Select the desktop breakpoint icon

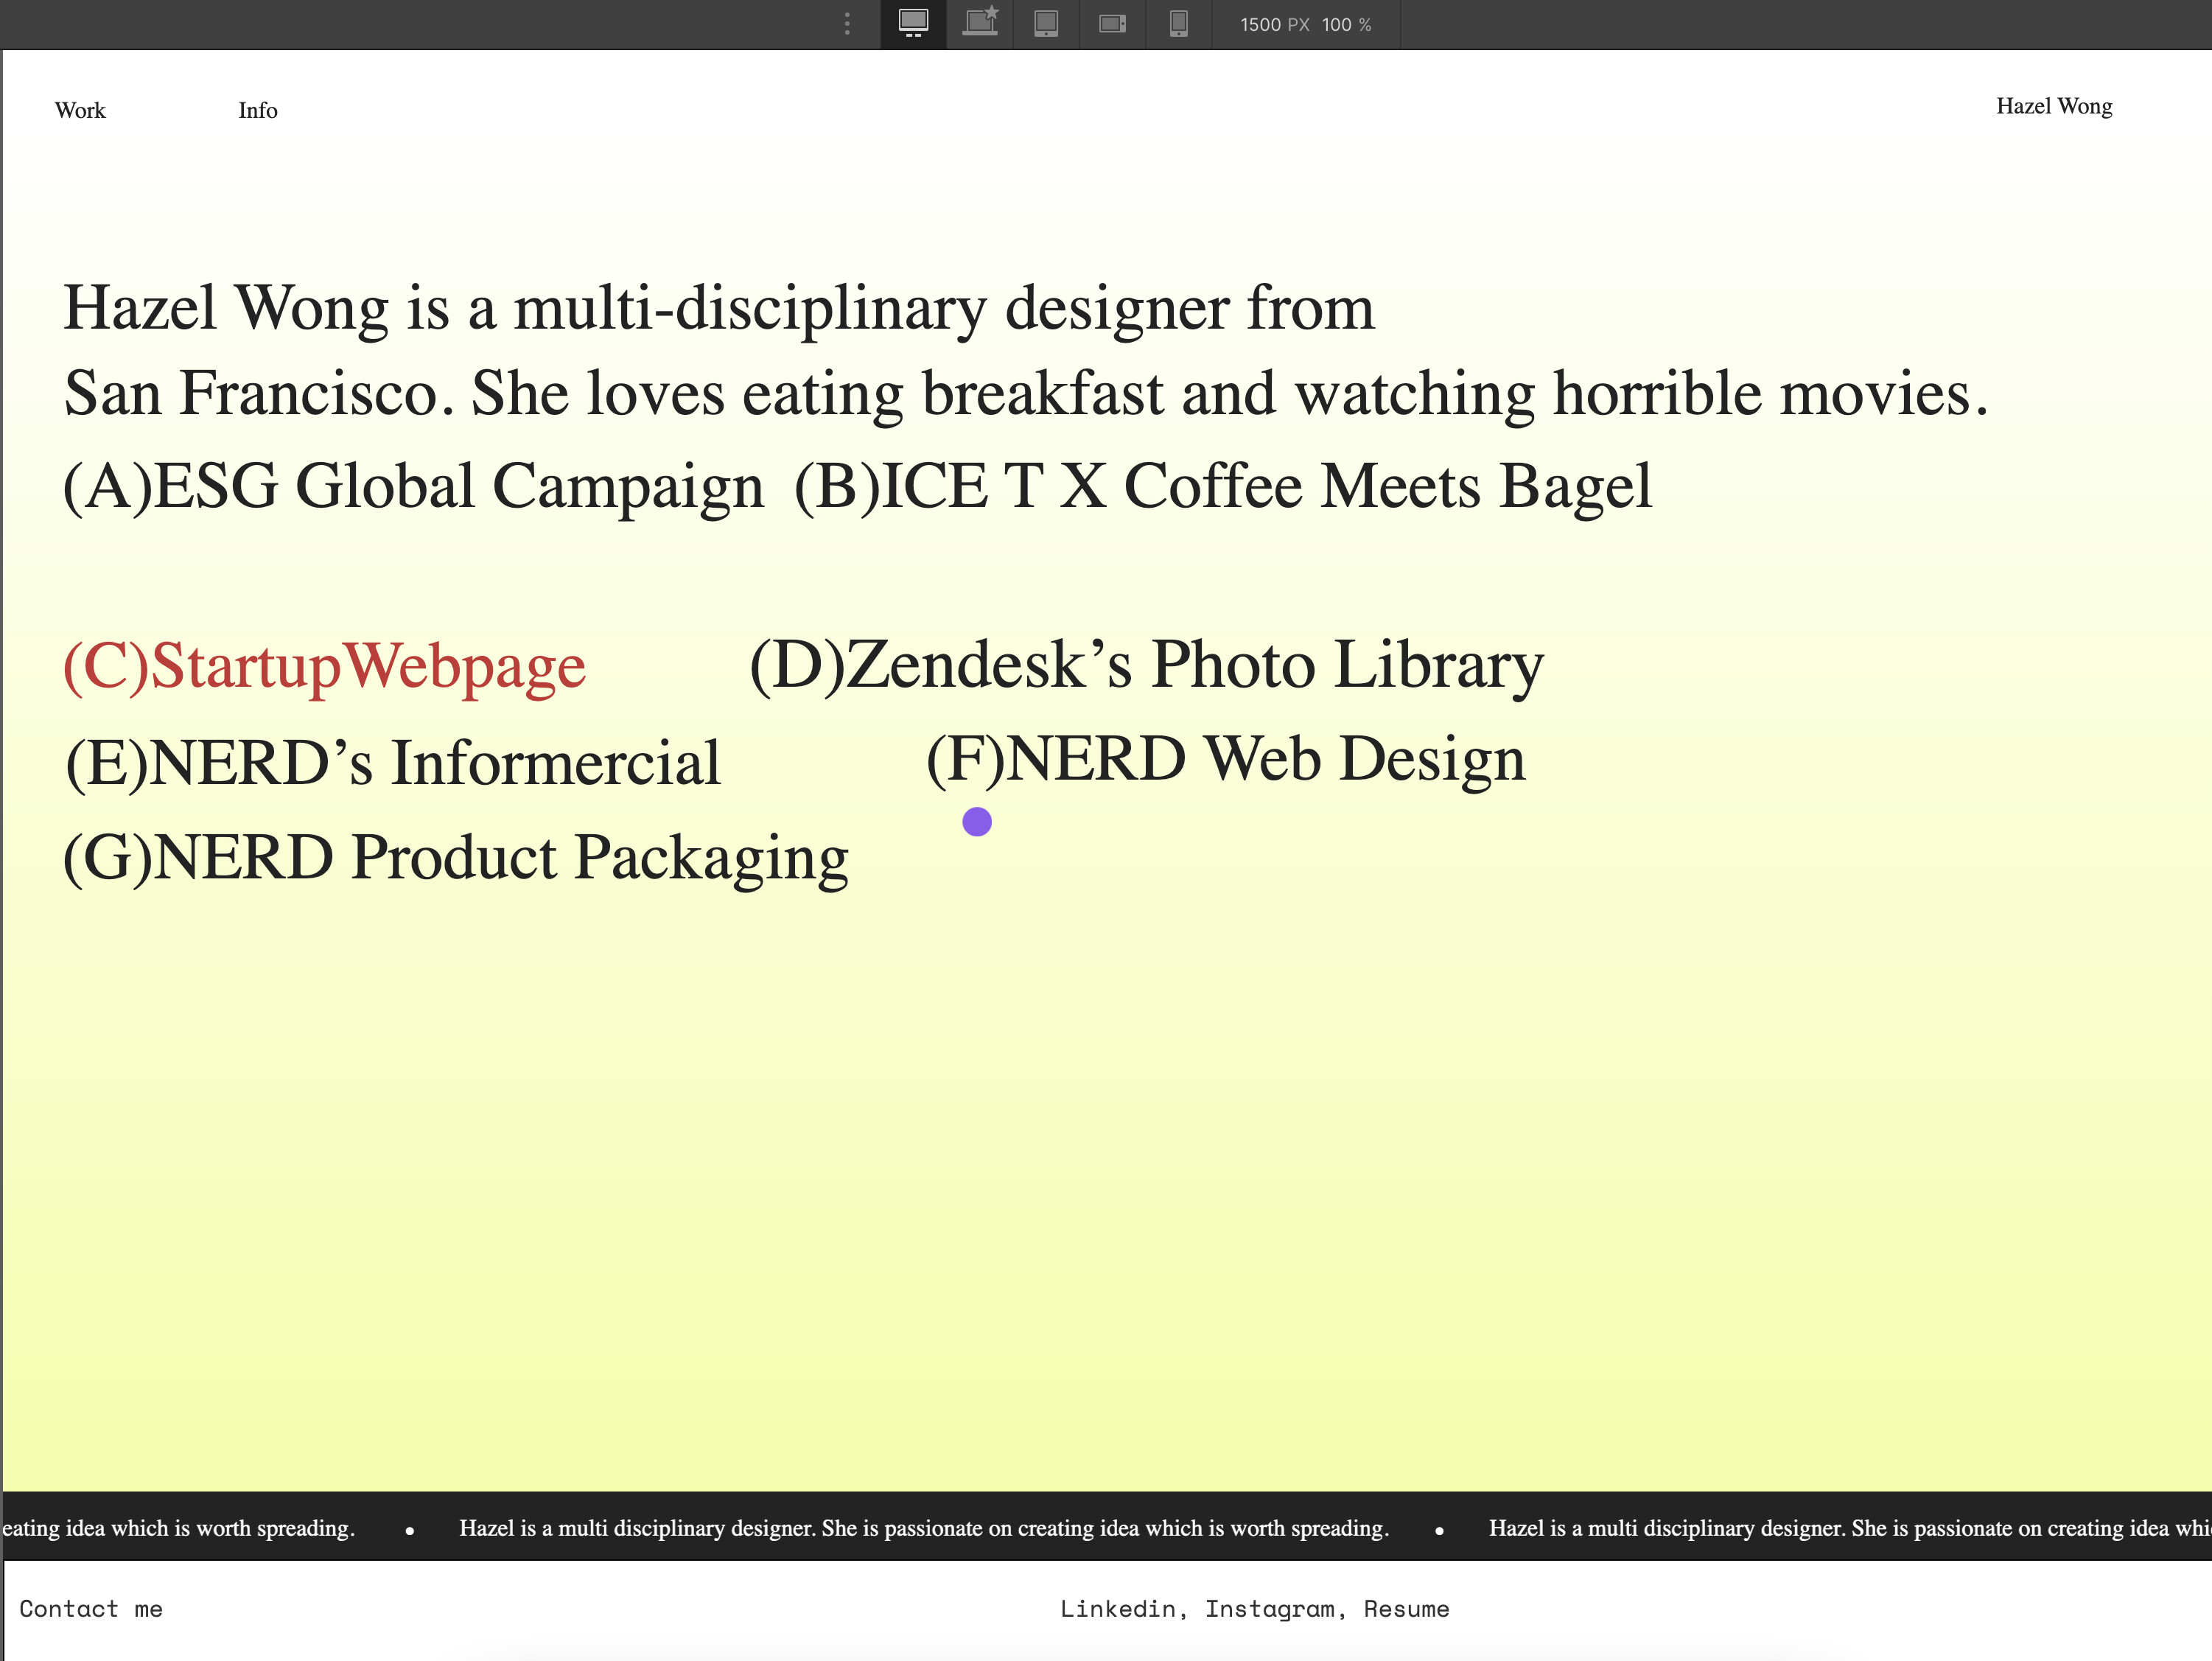tap(913, 23)
